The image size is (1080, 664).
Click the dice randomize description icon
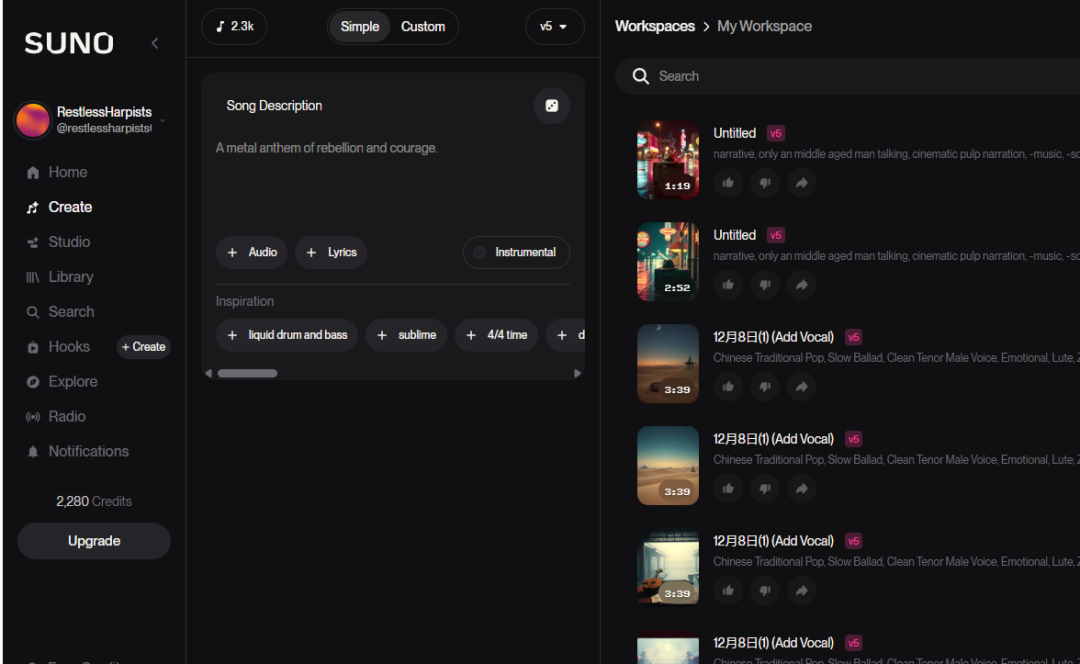click(x=551, y=105)
